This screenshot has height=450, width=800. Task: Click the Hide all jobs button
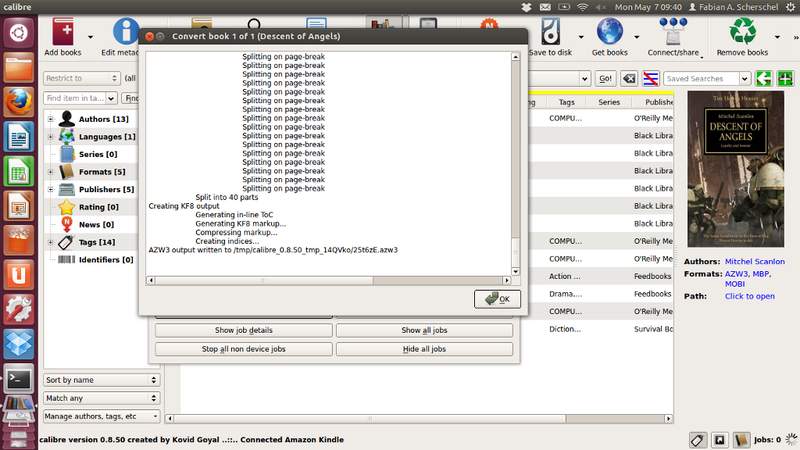pyautogui.click(x=424, y=349)
